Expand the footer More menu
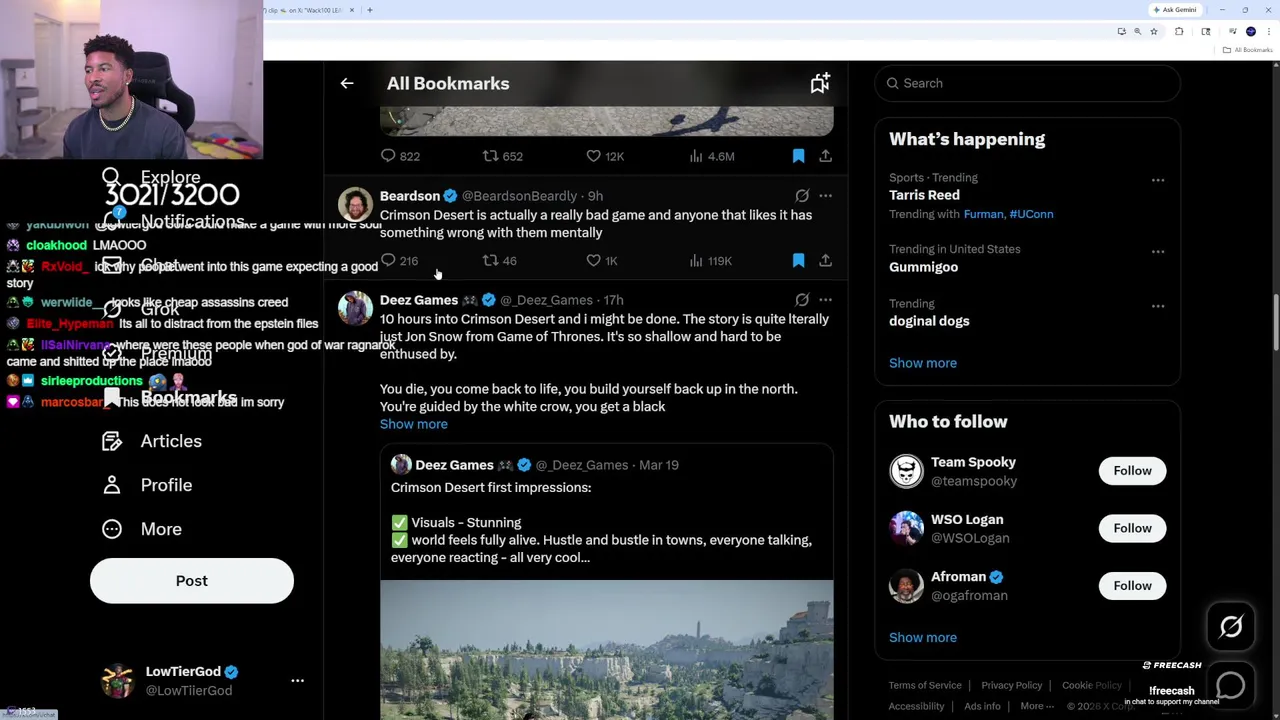1280x720 pixels. coord(1037,706)
